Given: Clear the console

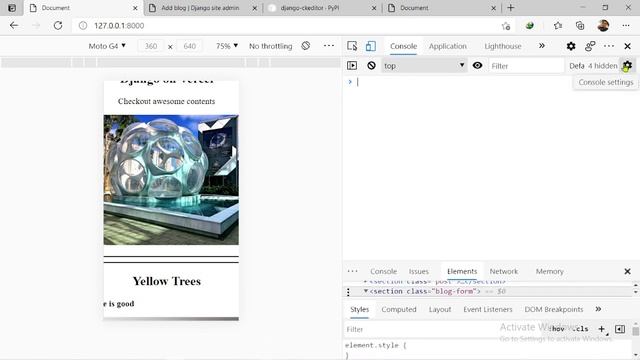Looking at the screenshot, I should pyautogui.click(x=371, y=66).
